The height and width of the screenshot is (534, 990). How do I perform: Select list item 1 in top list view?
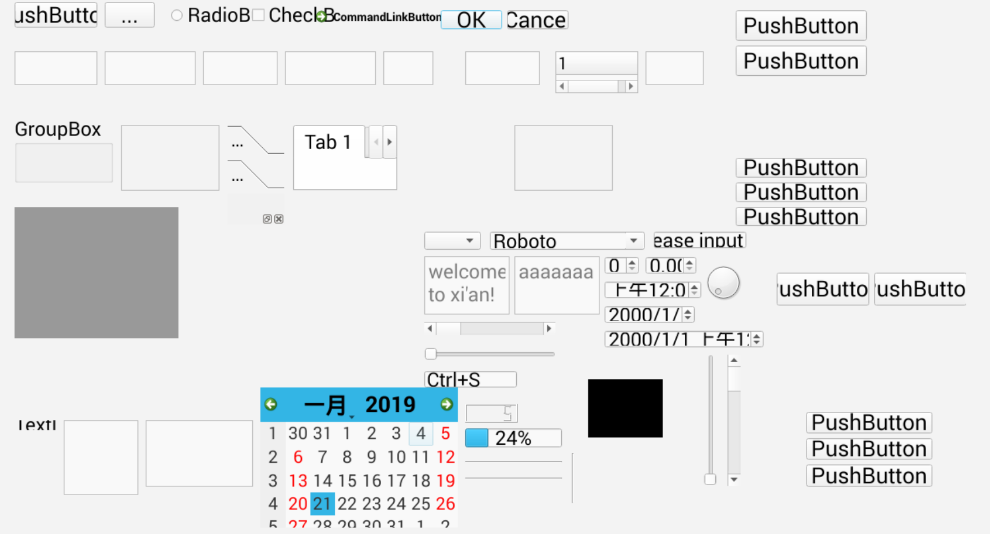(597, 64)
